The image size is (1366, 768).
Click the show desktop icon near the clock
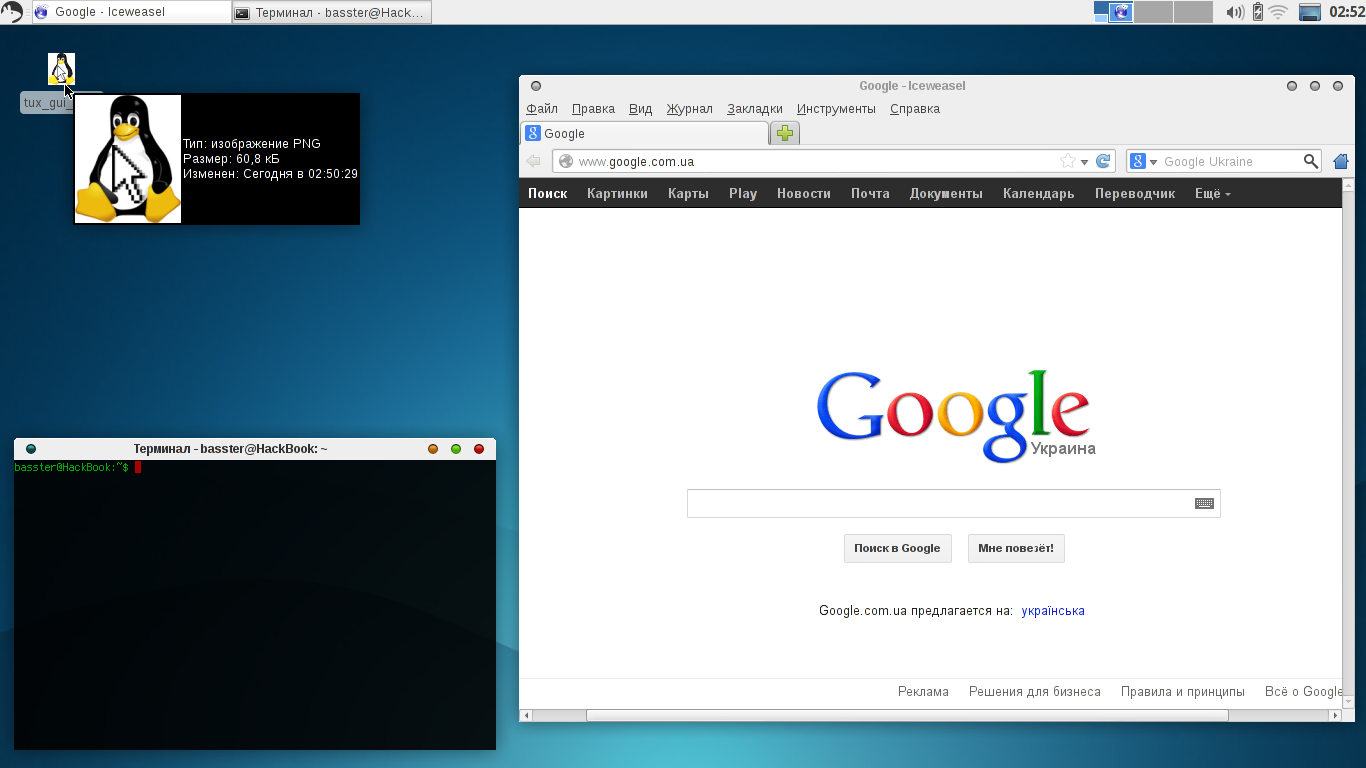1310,12
